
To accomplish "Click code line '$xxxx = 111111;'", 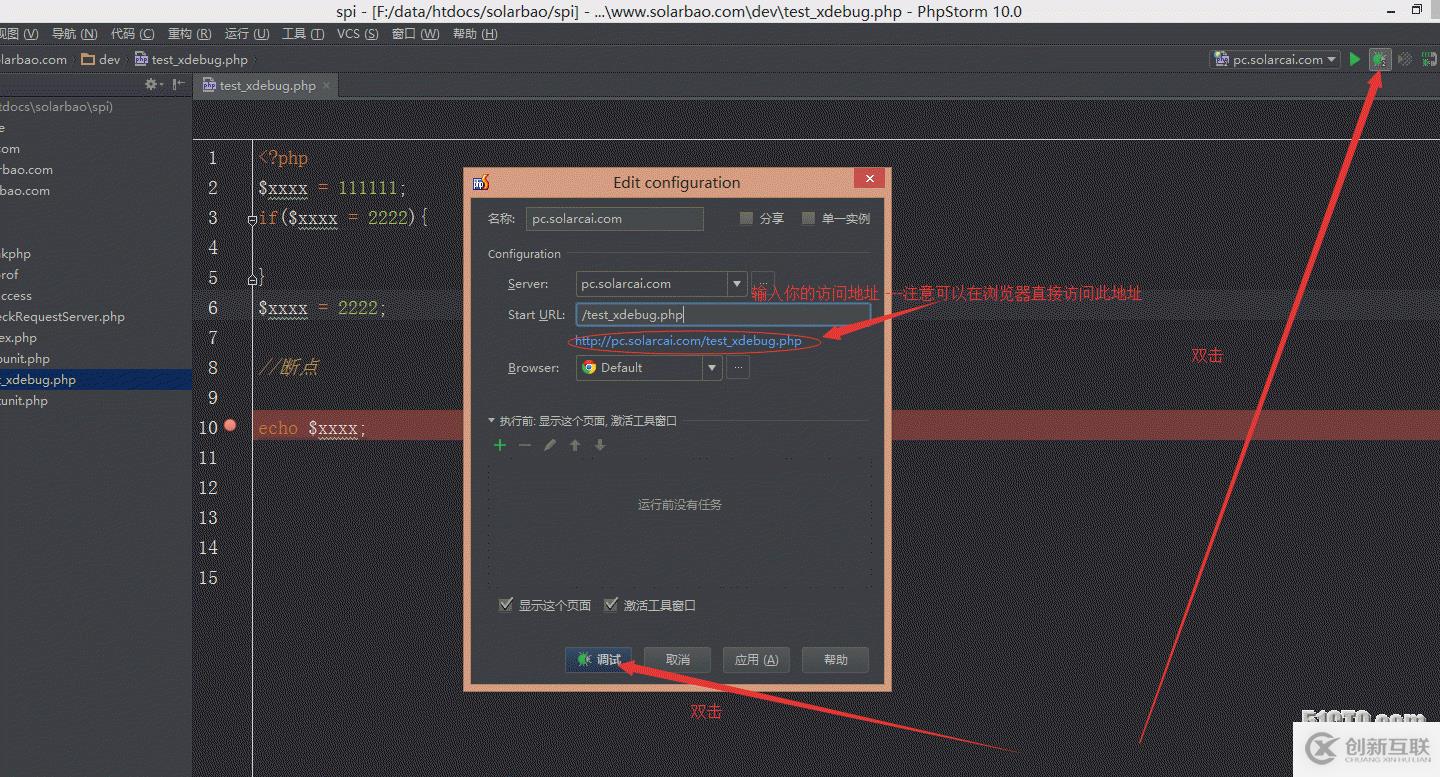I will pyautogui.click(x=332, y=188).
